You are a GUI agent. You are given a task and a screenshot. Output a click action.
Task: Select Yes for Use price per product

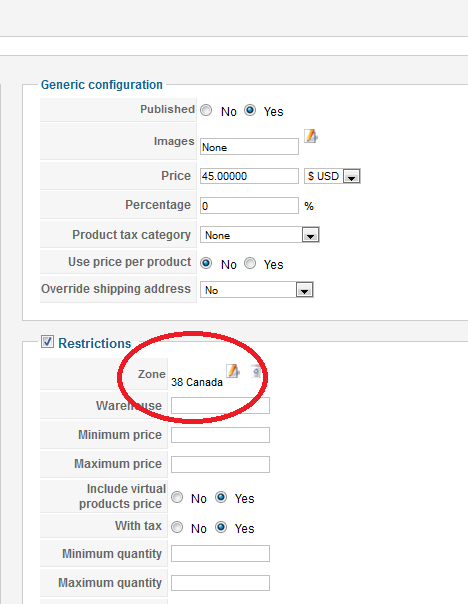pos(250,263)
